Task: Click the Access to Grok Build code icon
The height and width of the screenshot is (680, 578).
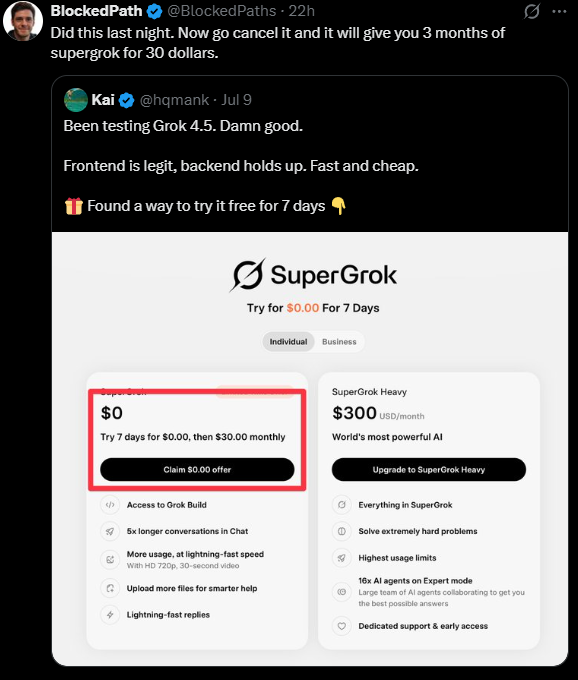Action: point(110,505)
